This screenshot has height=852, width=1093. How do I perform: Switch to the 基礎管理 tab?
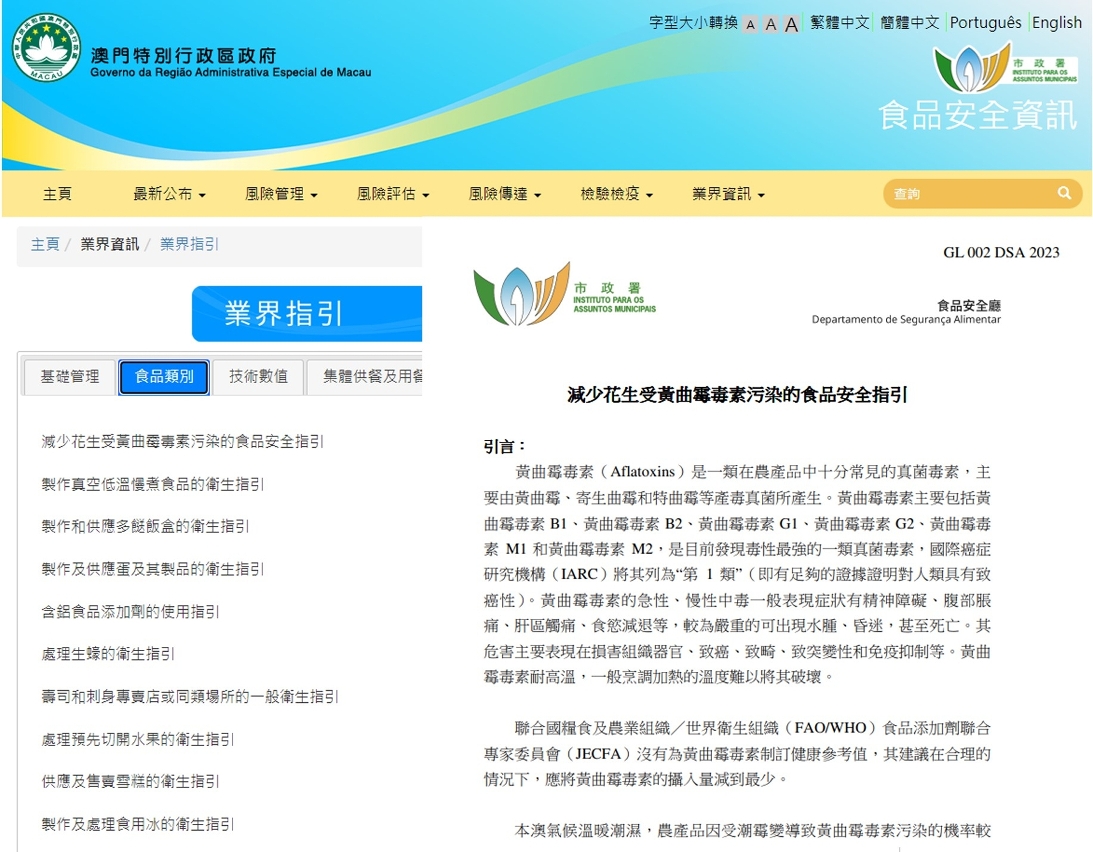(x=70, y=377)
